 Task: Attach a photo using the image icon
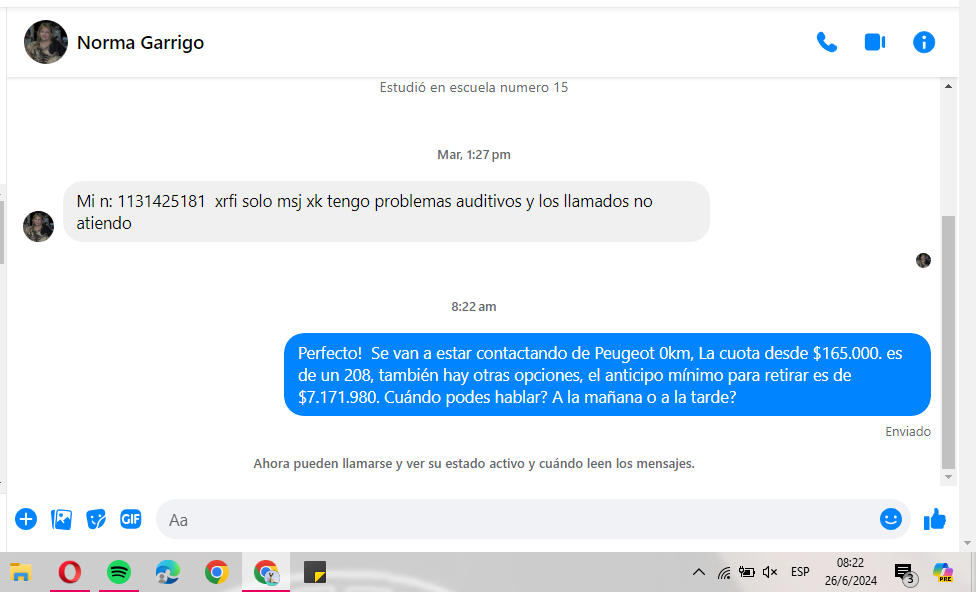click(x=61, y=519)
